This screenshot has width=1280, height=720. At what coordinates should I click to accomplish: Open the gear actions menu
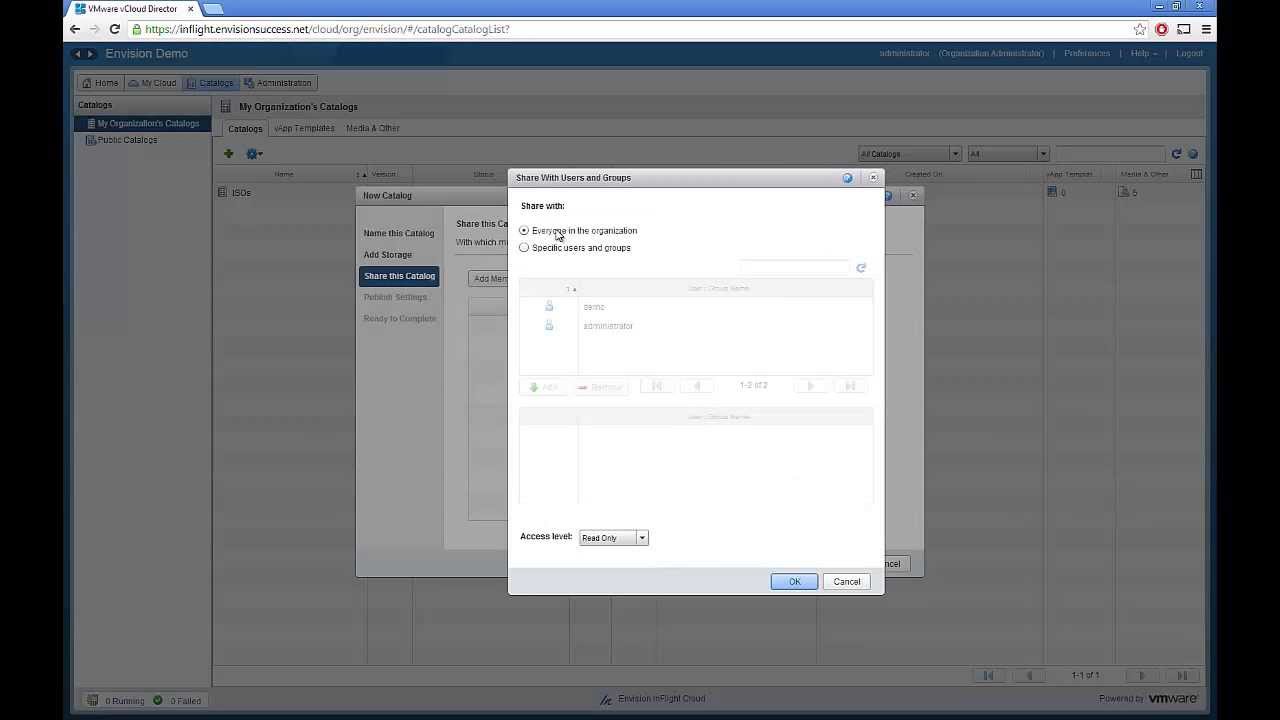click(x=254, y=154)
